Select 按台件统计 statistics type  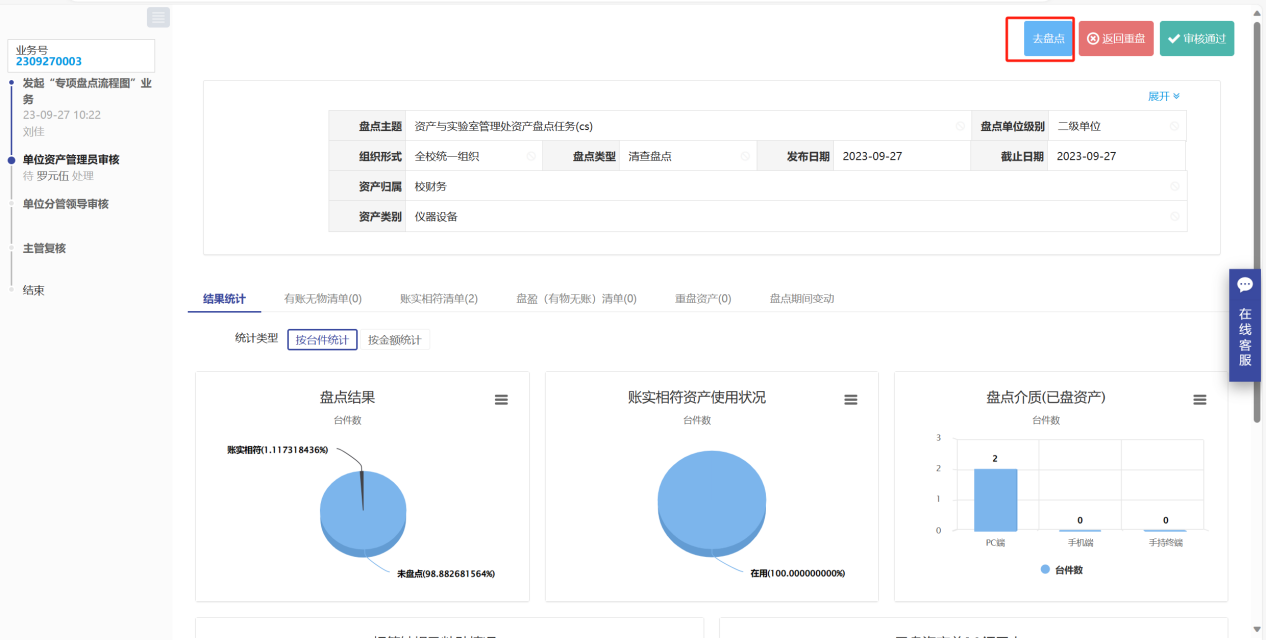322,340
